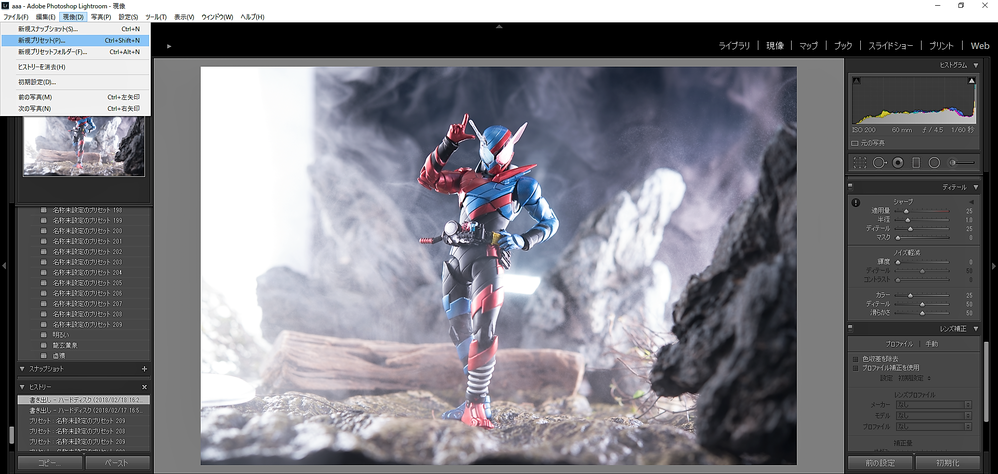Switch to the マップ module

click(x=808, y=46)
